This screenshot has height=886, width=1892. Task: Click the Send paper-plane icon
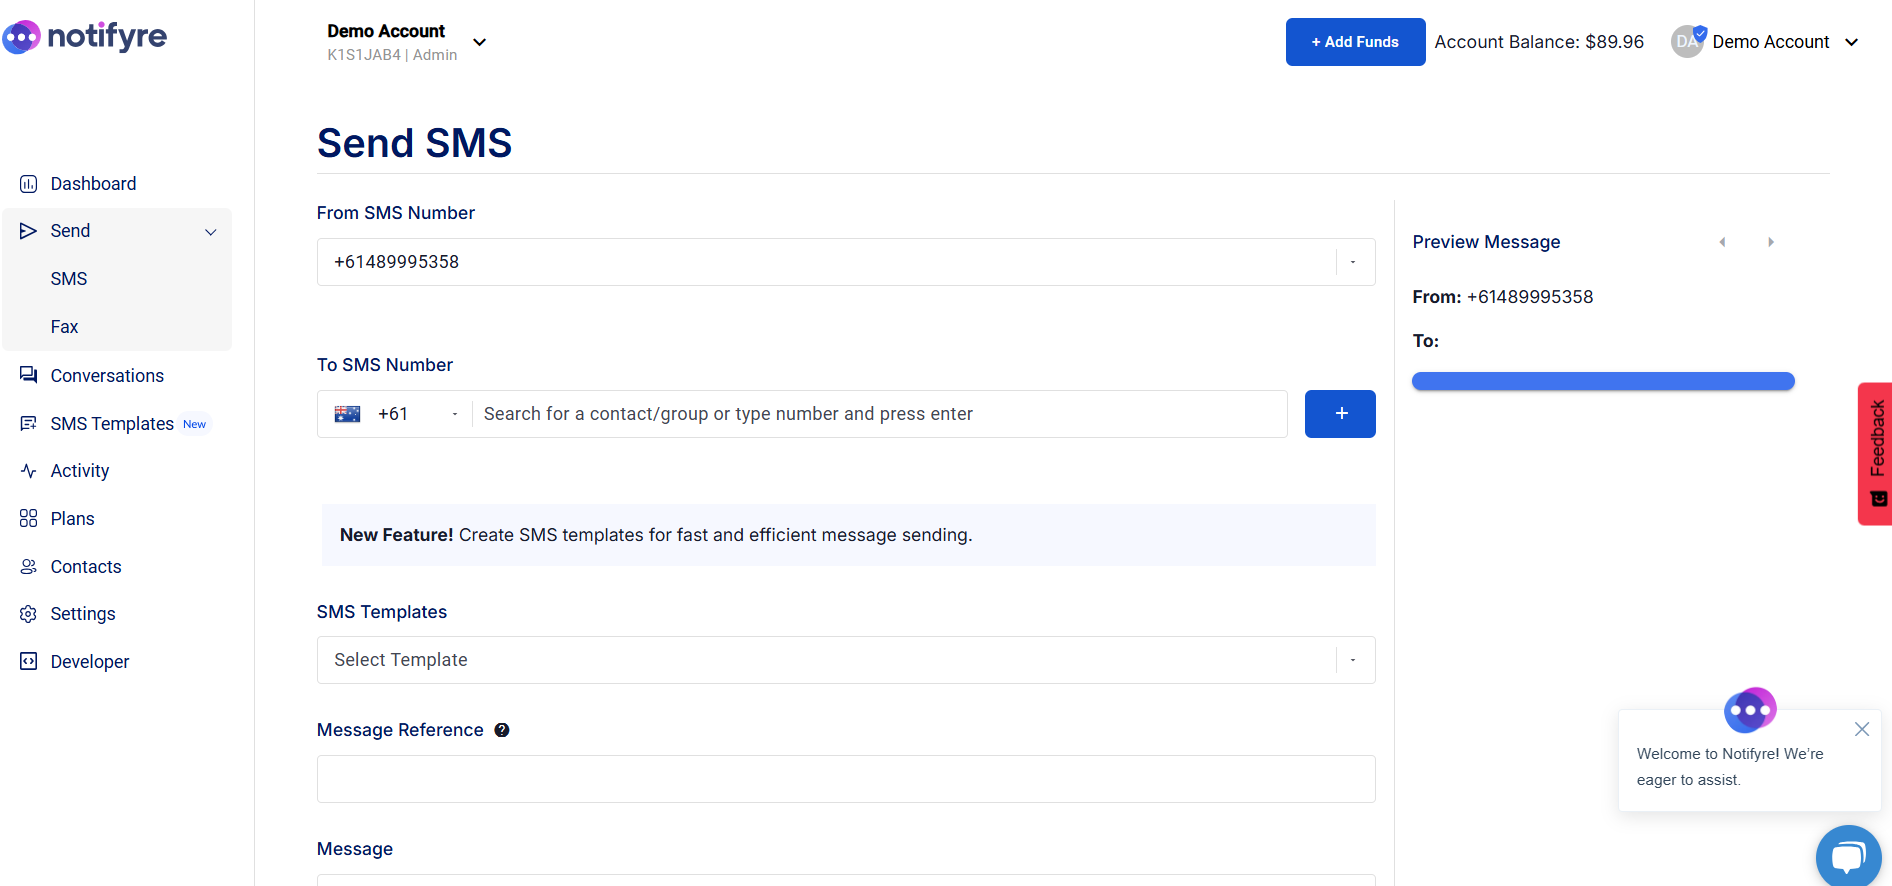[28, 231]
